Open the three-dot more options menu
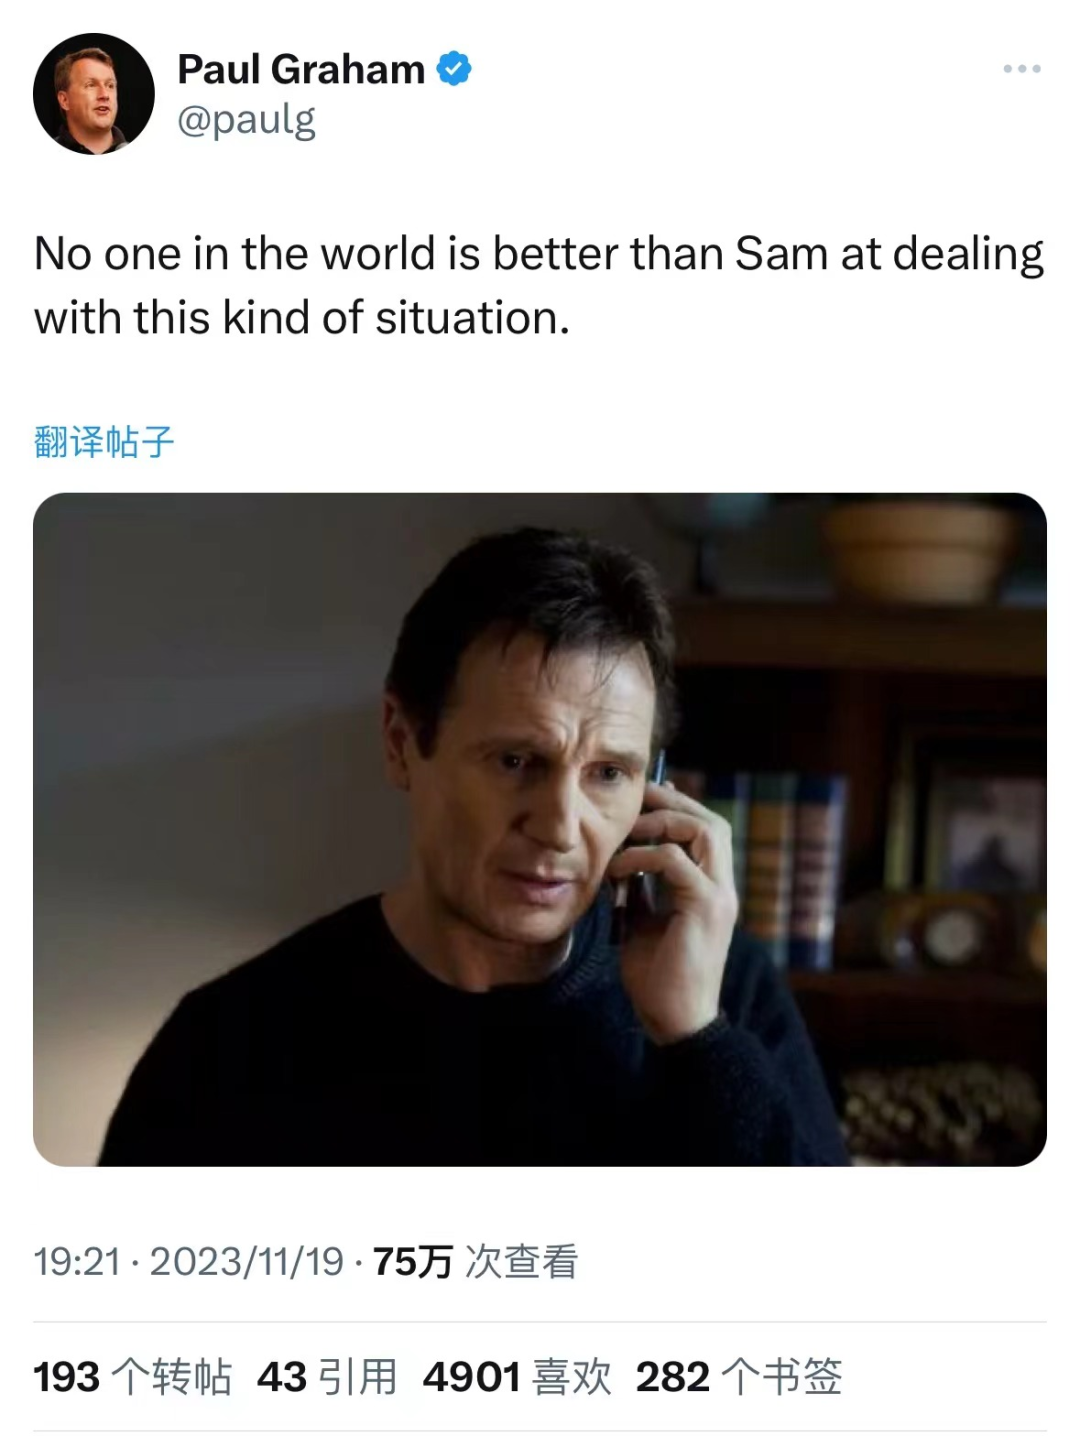 click(x=1022, y=69)
